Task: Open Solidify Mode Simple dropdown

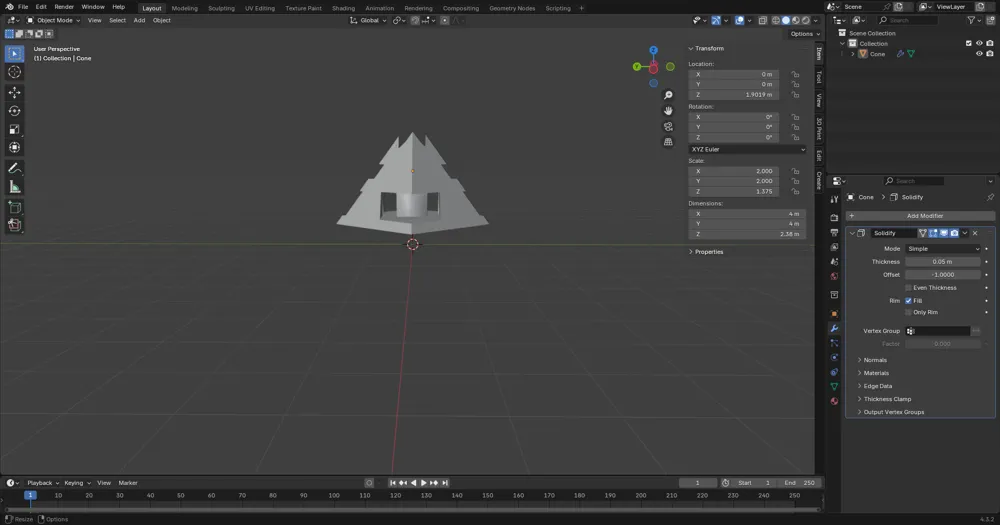Action: tap(943, 249)
